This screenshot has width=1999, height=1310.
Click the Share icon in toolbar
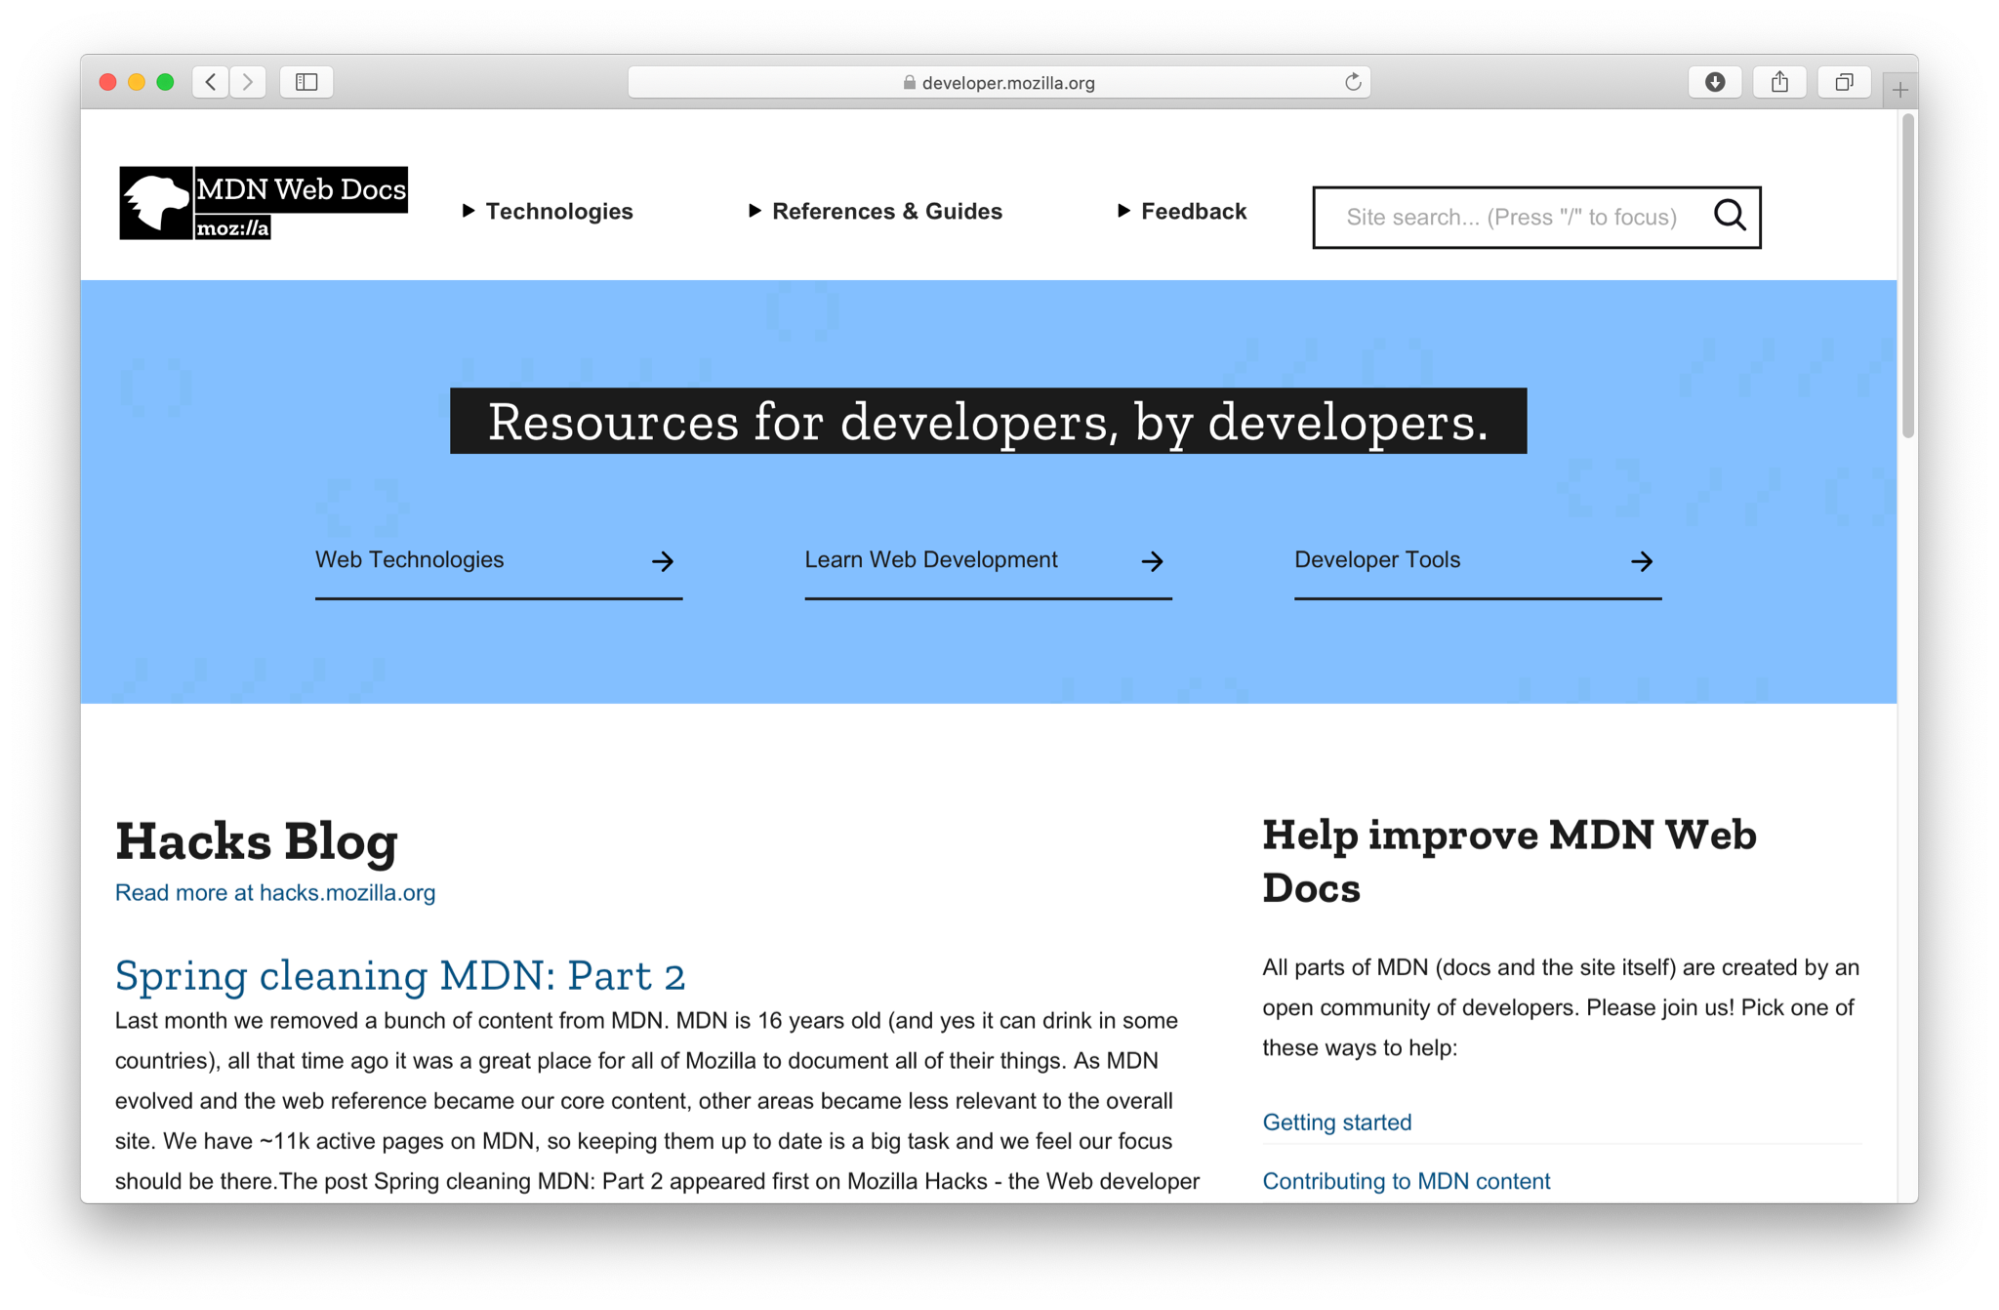pyautogui.click(x=1780, y=82)
